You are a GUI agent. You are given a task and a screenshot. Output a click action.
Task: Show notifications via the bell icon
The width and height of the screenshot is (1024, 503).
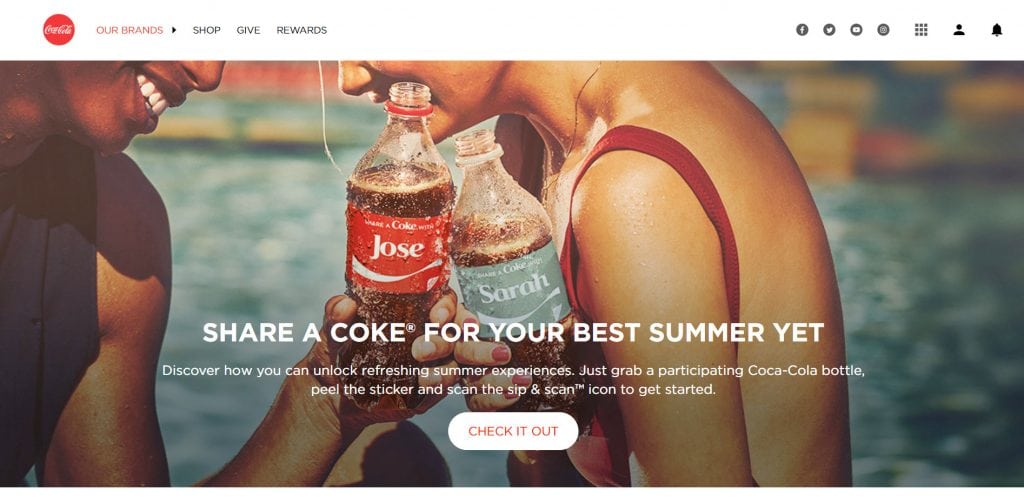point(997,29)
